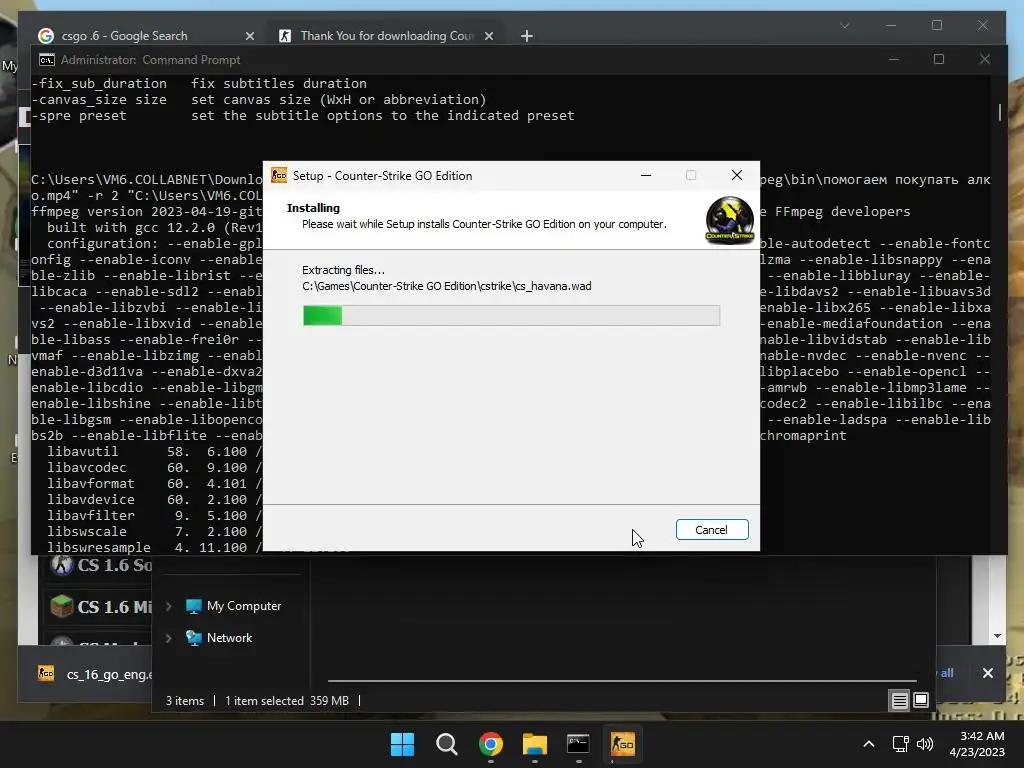Click the Counter-Strike logo in the setup header
The width and height of the screenshot is (1024, 768).
729,220
